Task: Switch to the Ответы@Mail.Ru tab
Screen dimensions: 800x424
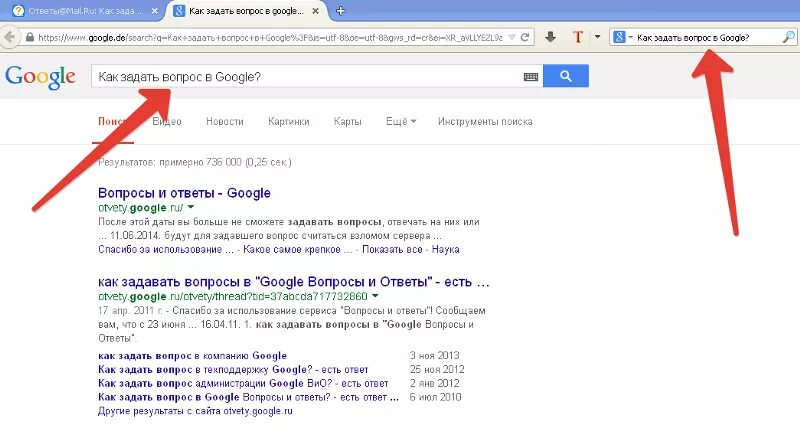Action: click(84, 11)
